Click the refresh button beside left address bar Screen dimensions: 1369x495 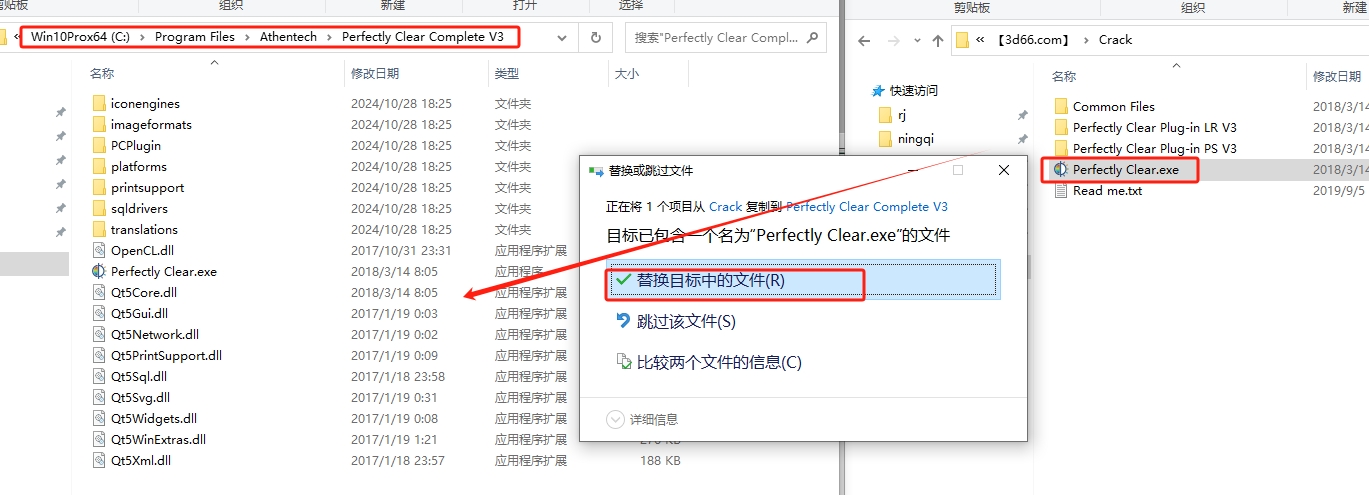pos(595,38)
